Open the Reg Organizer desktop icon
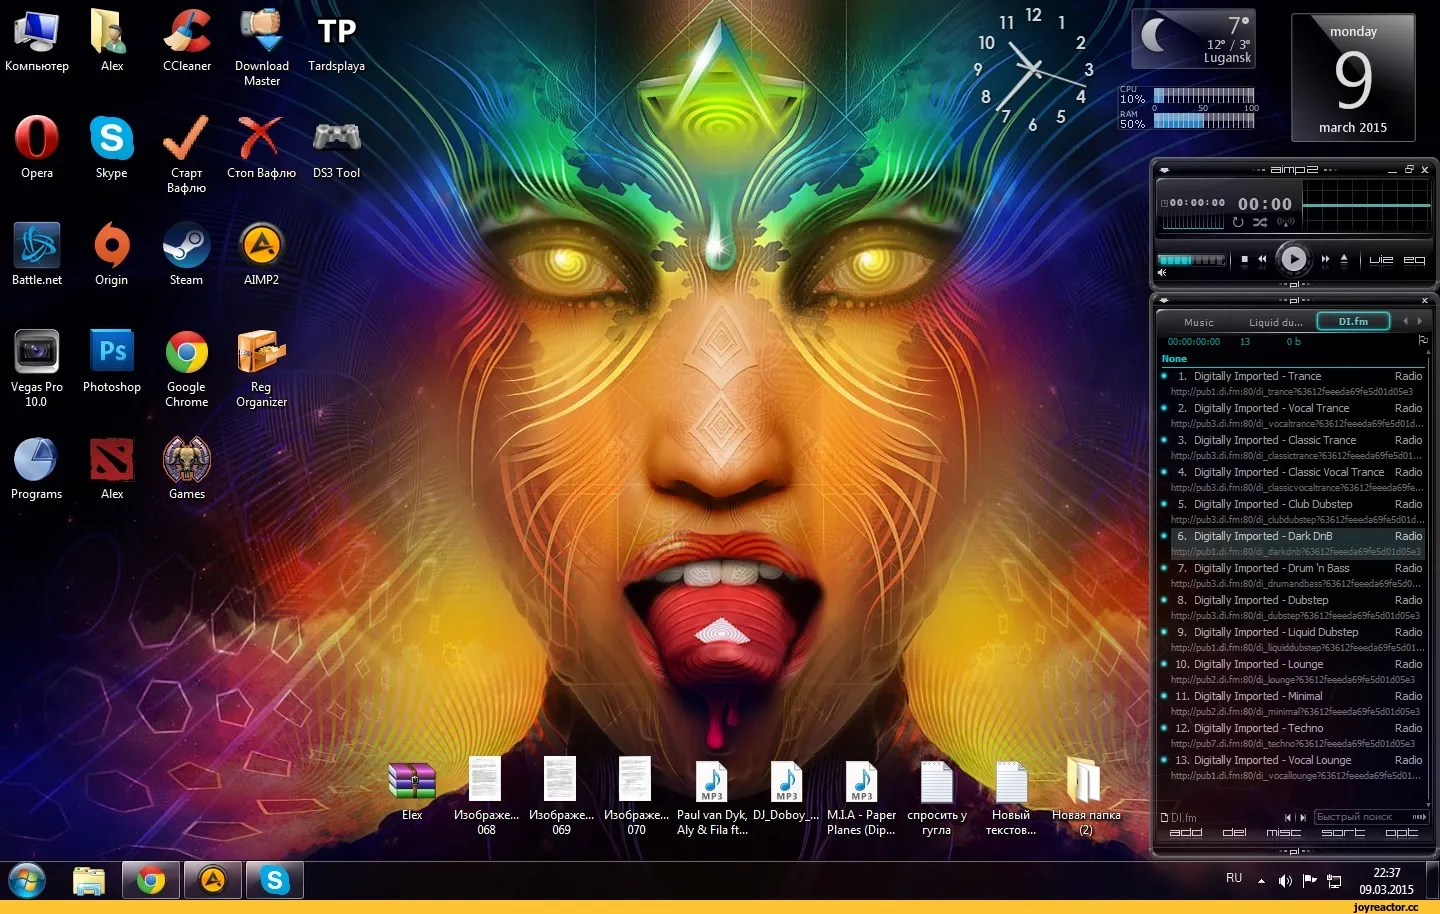1440x914 pixels. pyautogui.click(x=262, y=368)
